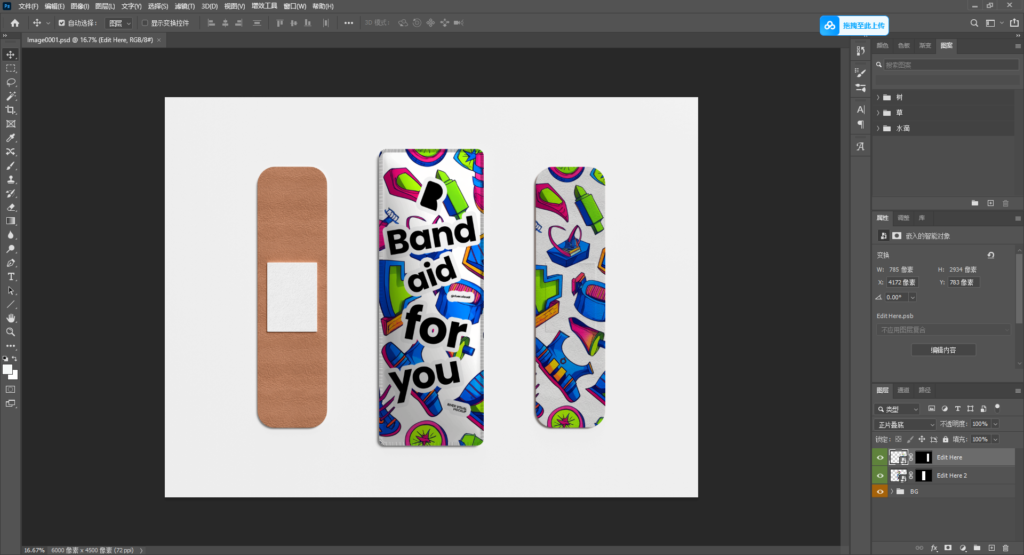
Task: Click the 编辑内容 button
Action: [x=943, y=350]
